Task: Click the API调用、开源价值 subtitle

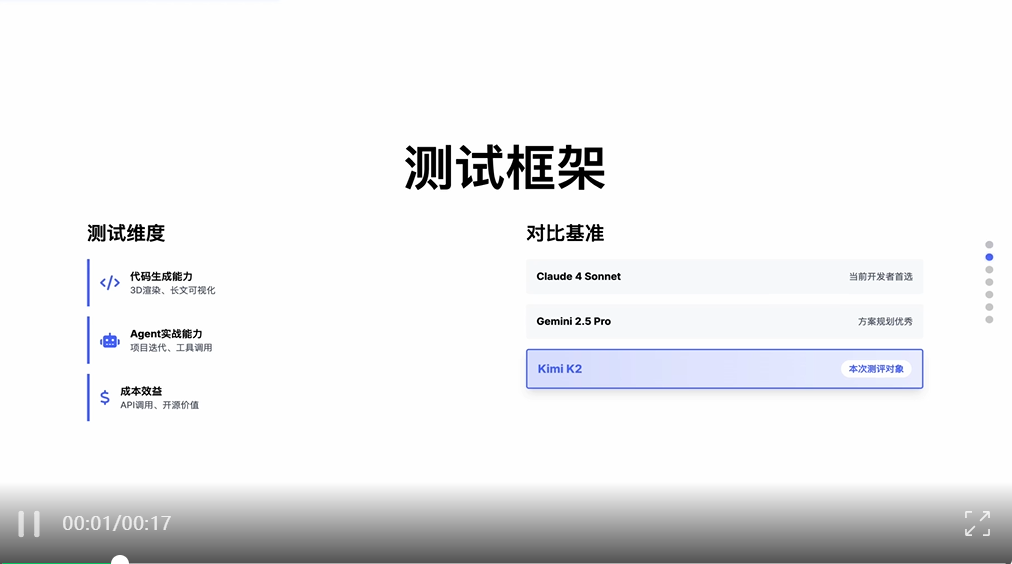Action: (x=159, y=405)
